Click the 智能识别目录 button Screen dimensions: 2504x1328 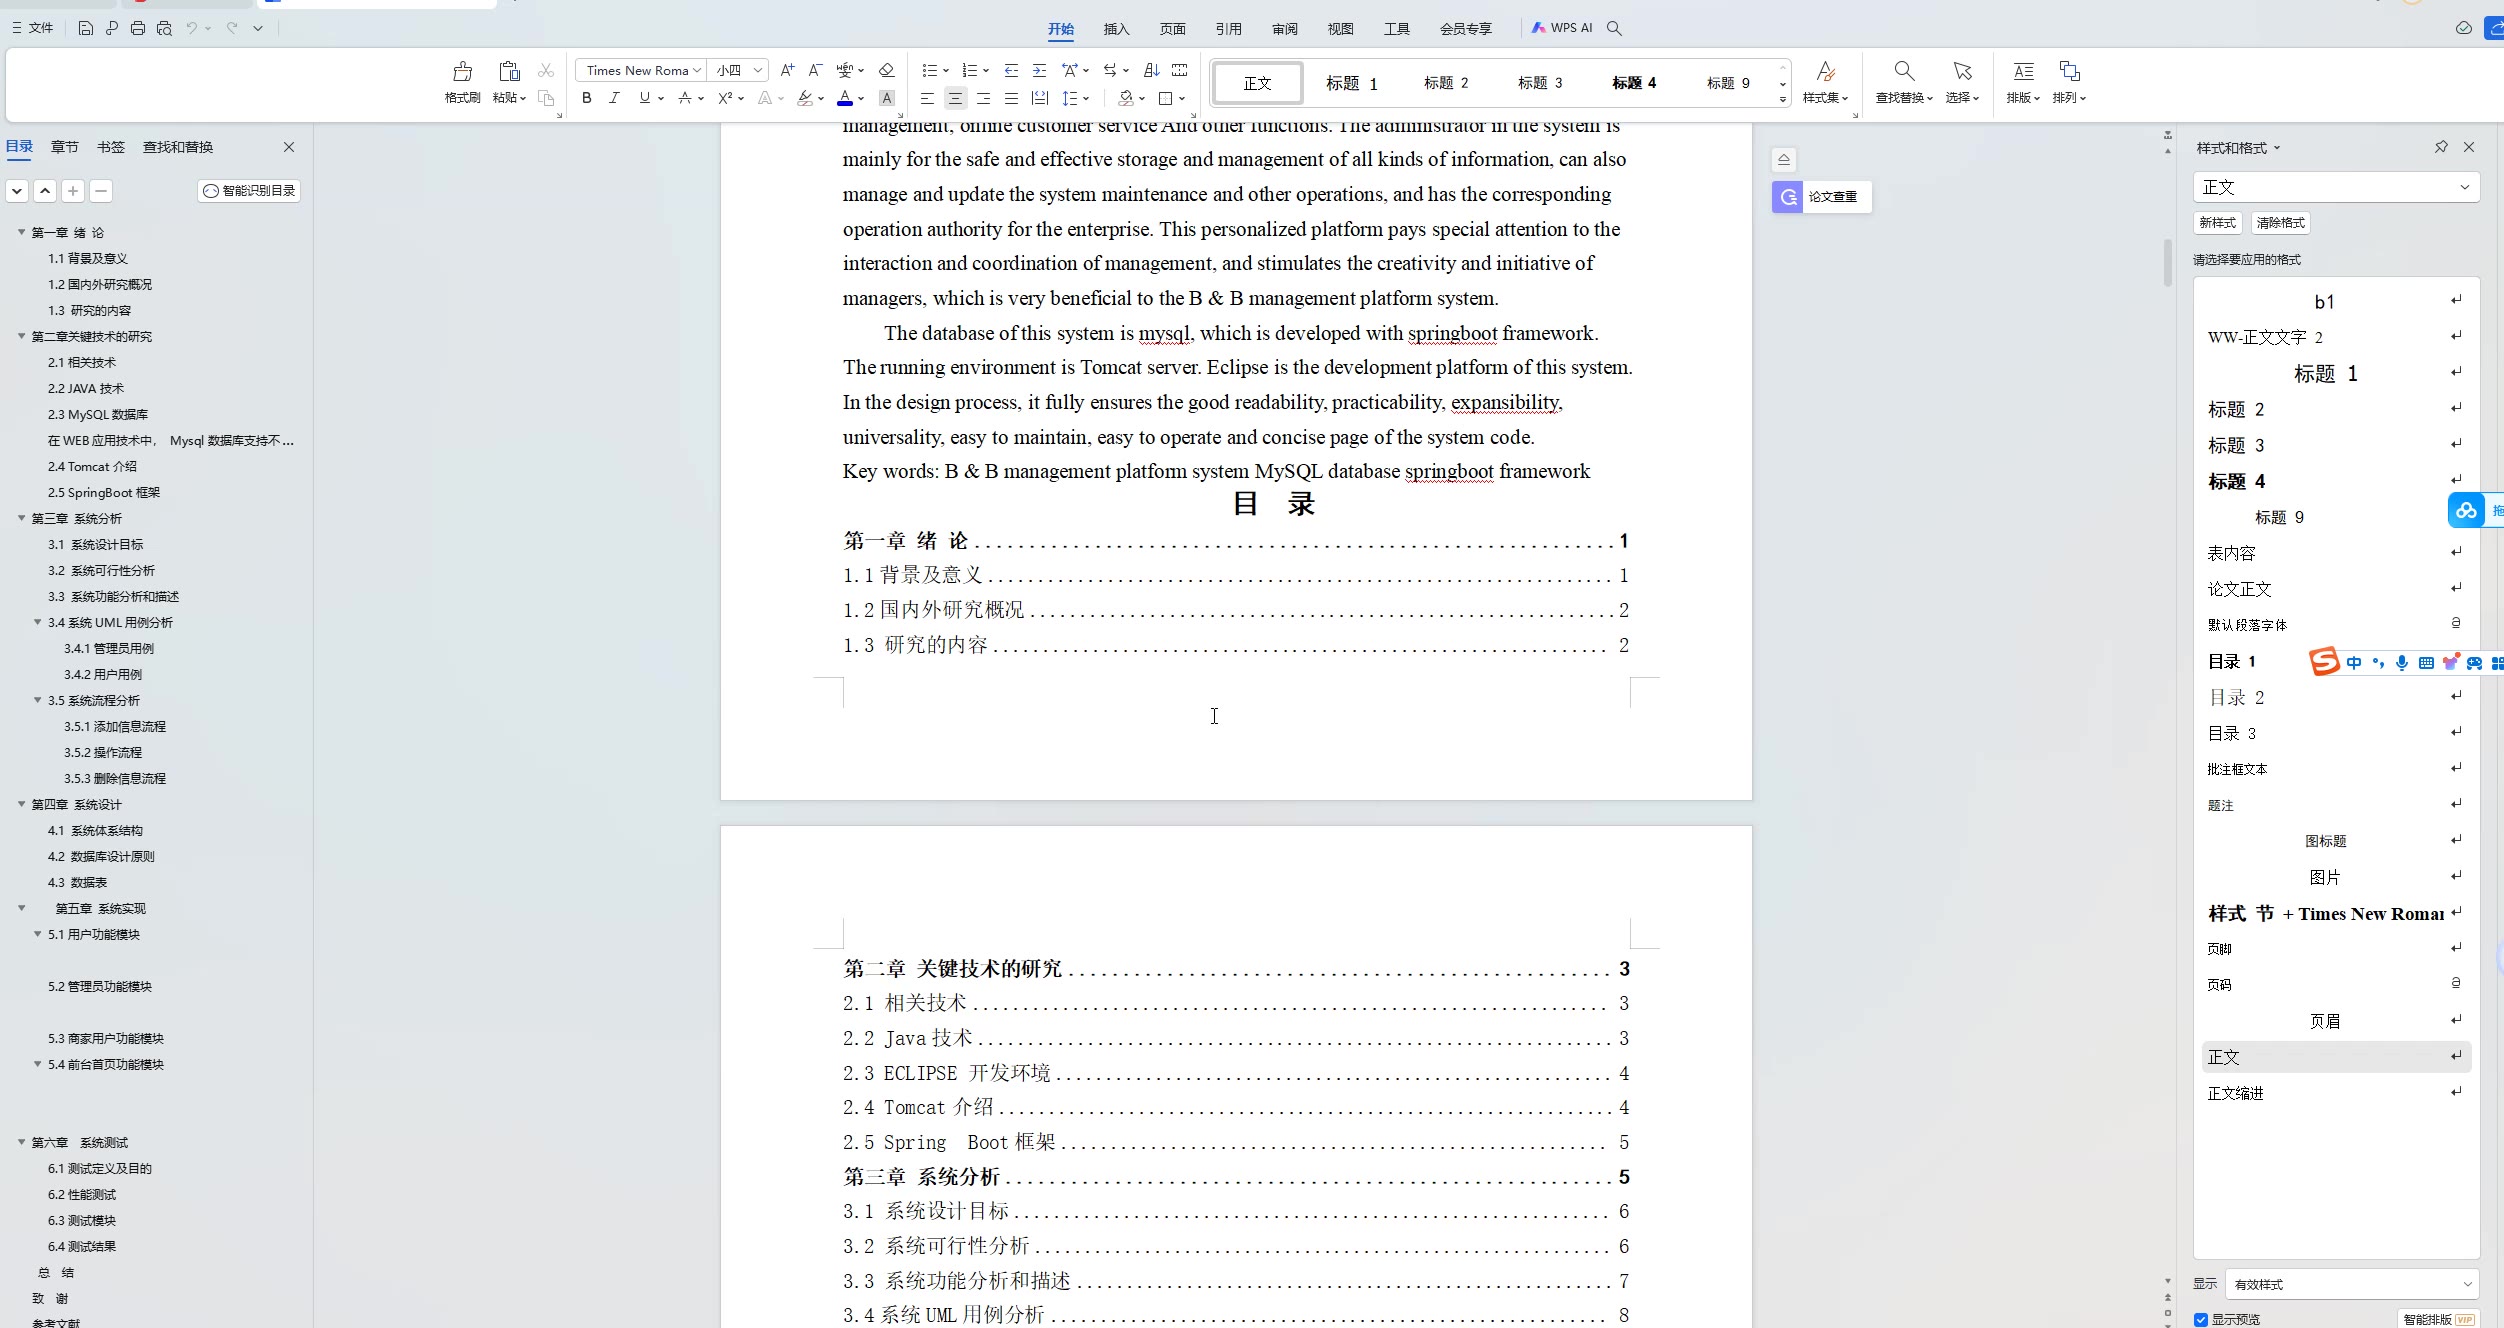(249, 190)
